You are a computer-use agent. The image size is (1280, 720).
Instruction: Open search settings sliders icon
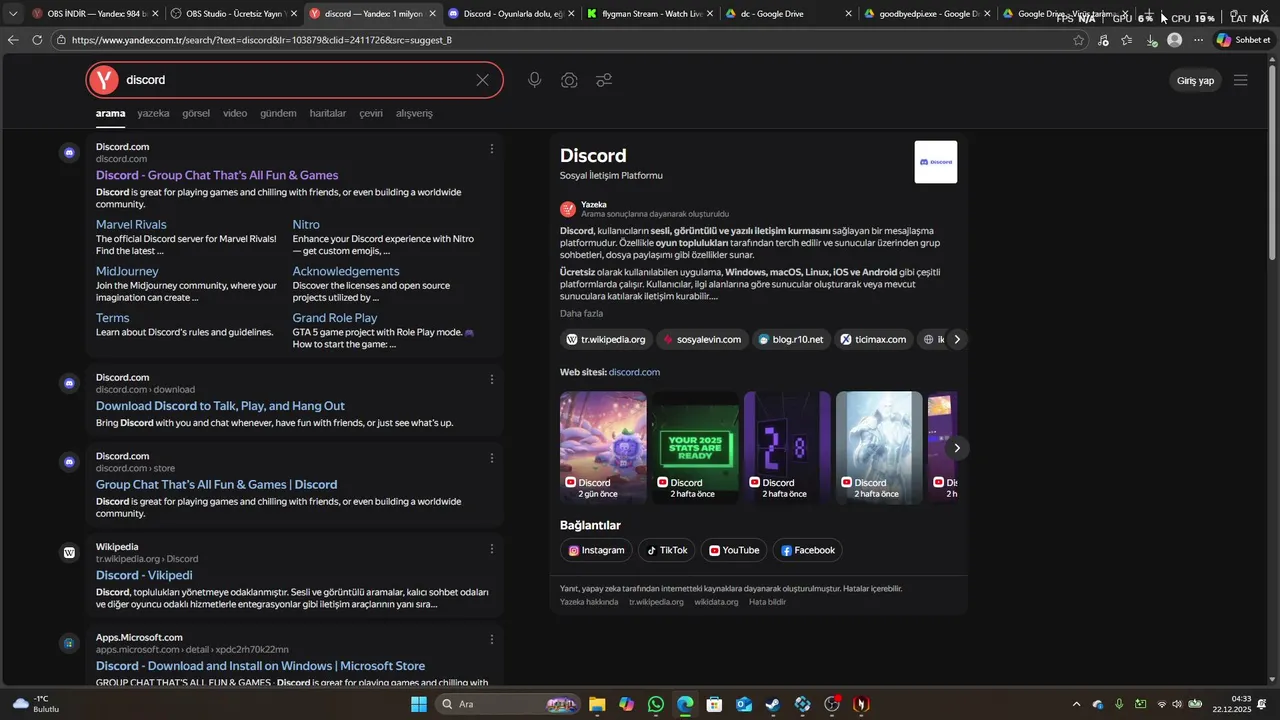(604, 80)
